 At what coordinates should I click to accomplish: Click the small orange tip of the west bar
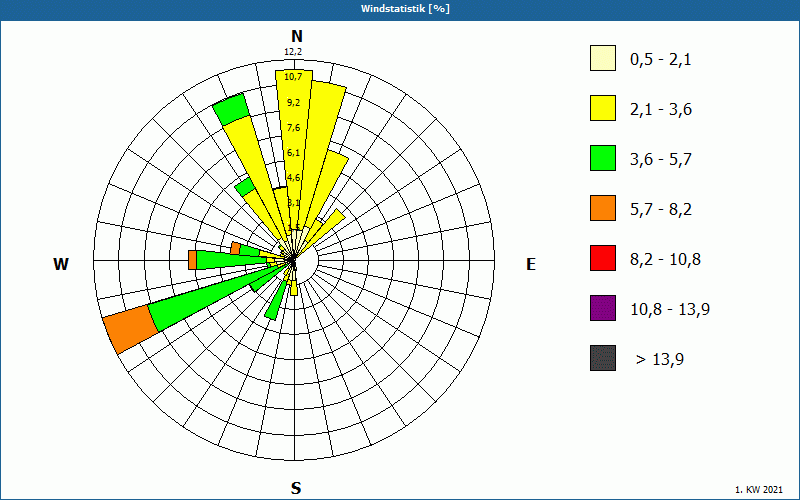point(192,260)
